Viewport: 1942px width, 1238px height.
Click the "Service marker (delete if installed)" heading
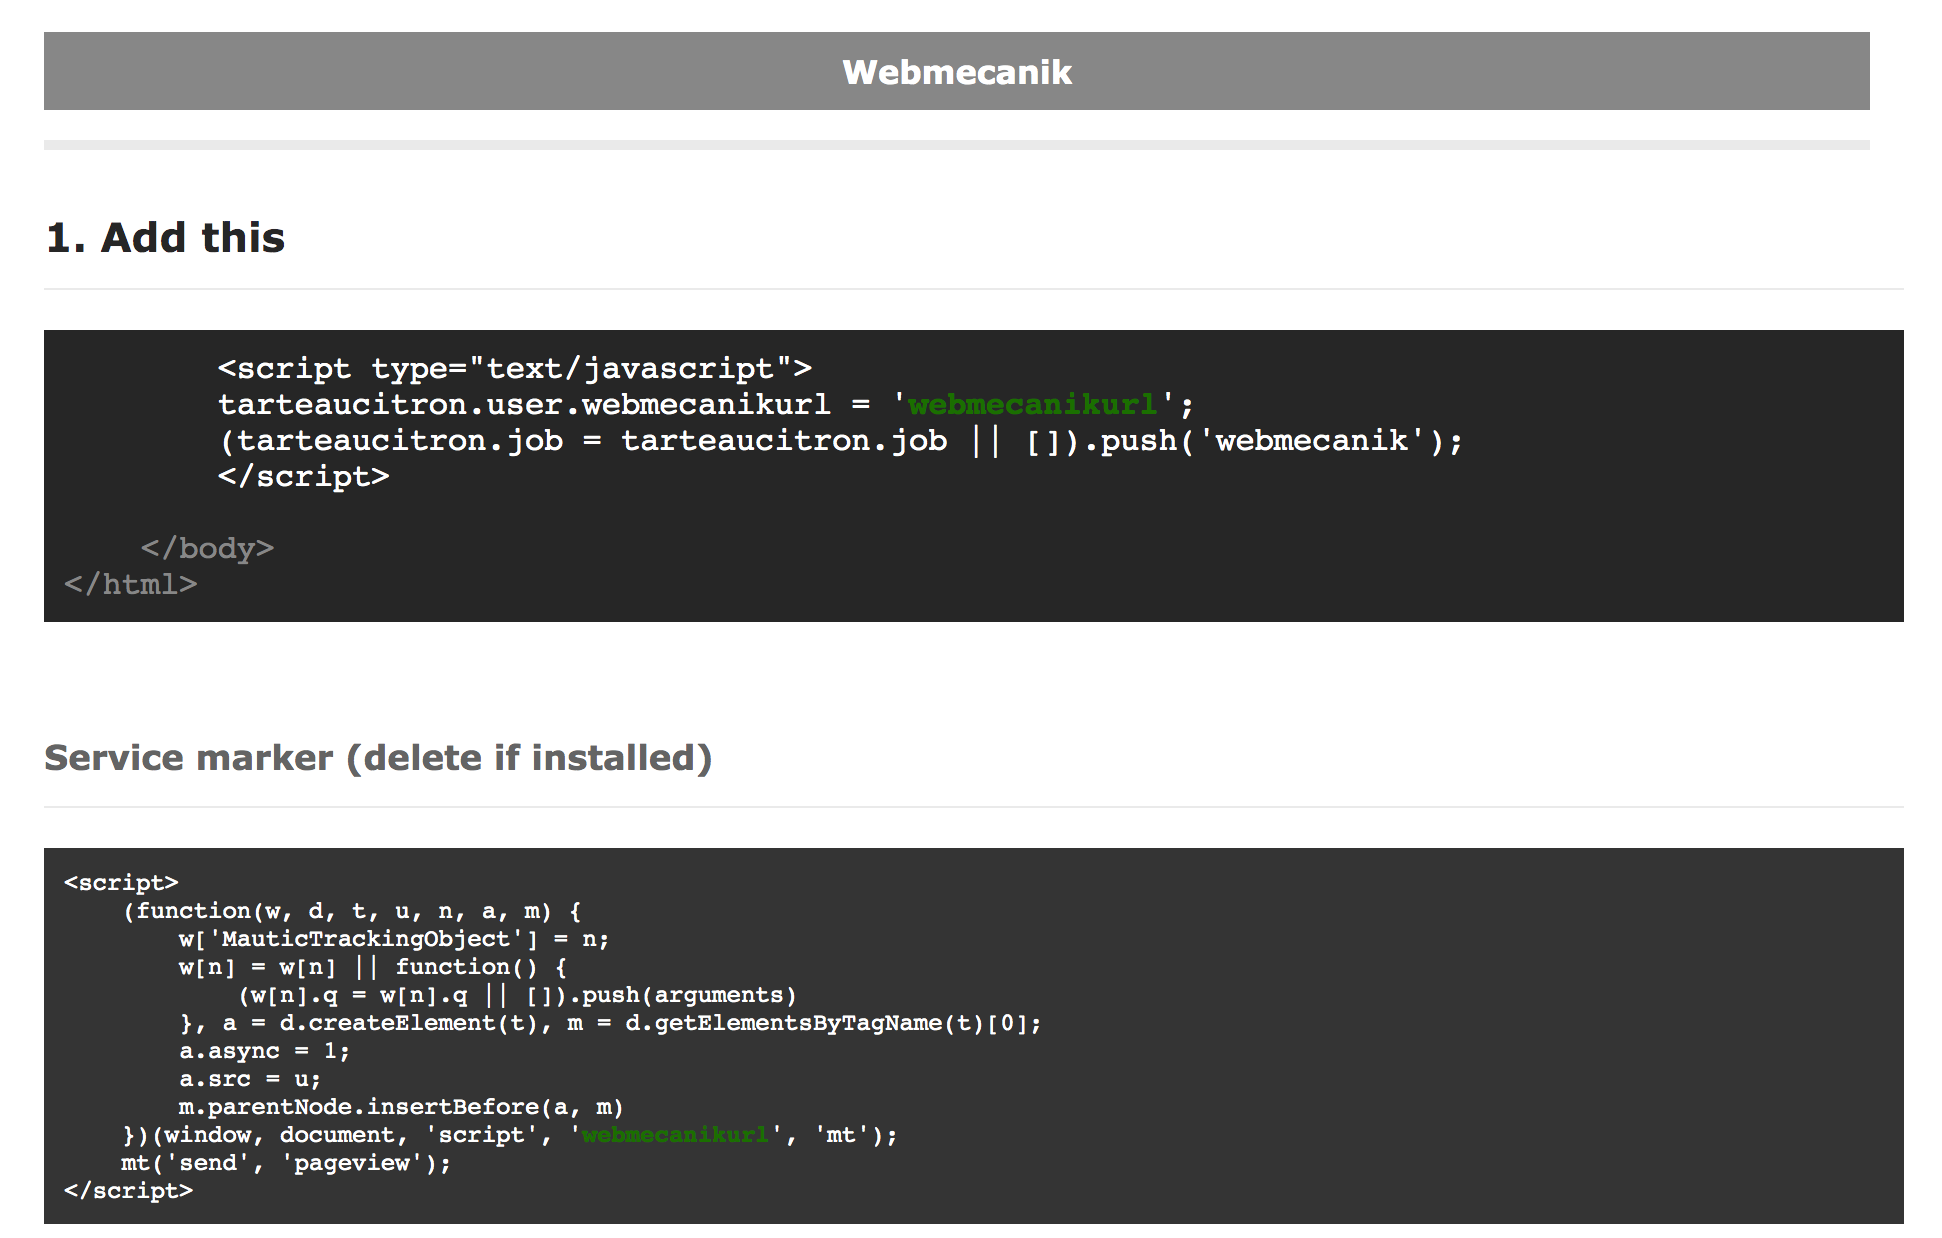[378, 758]
